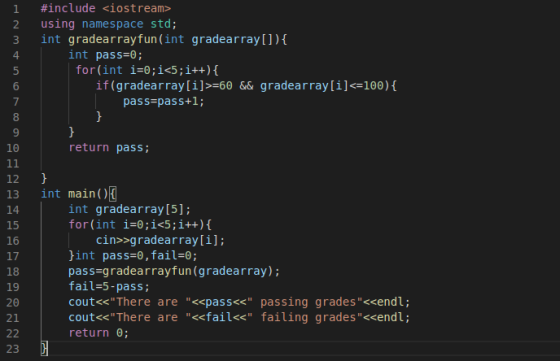Click 'return pass;' on line 10

(x=109, y=147)
